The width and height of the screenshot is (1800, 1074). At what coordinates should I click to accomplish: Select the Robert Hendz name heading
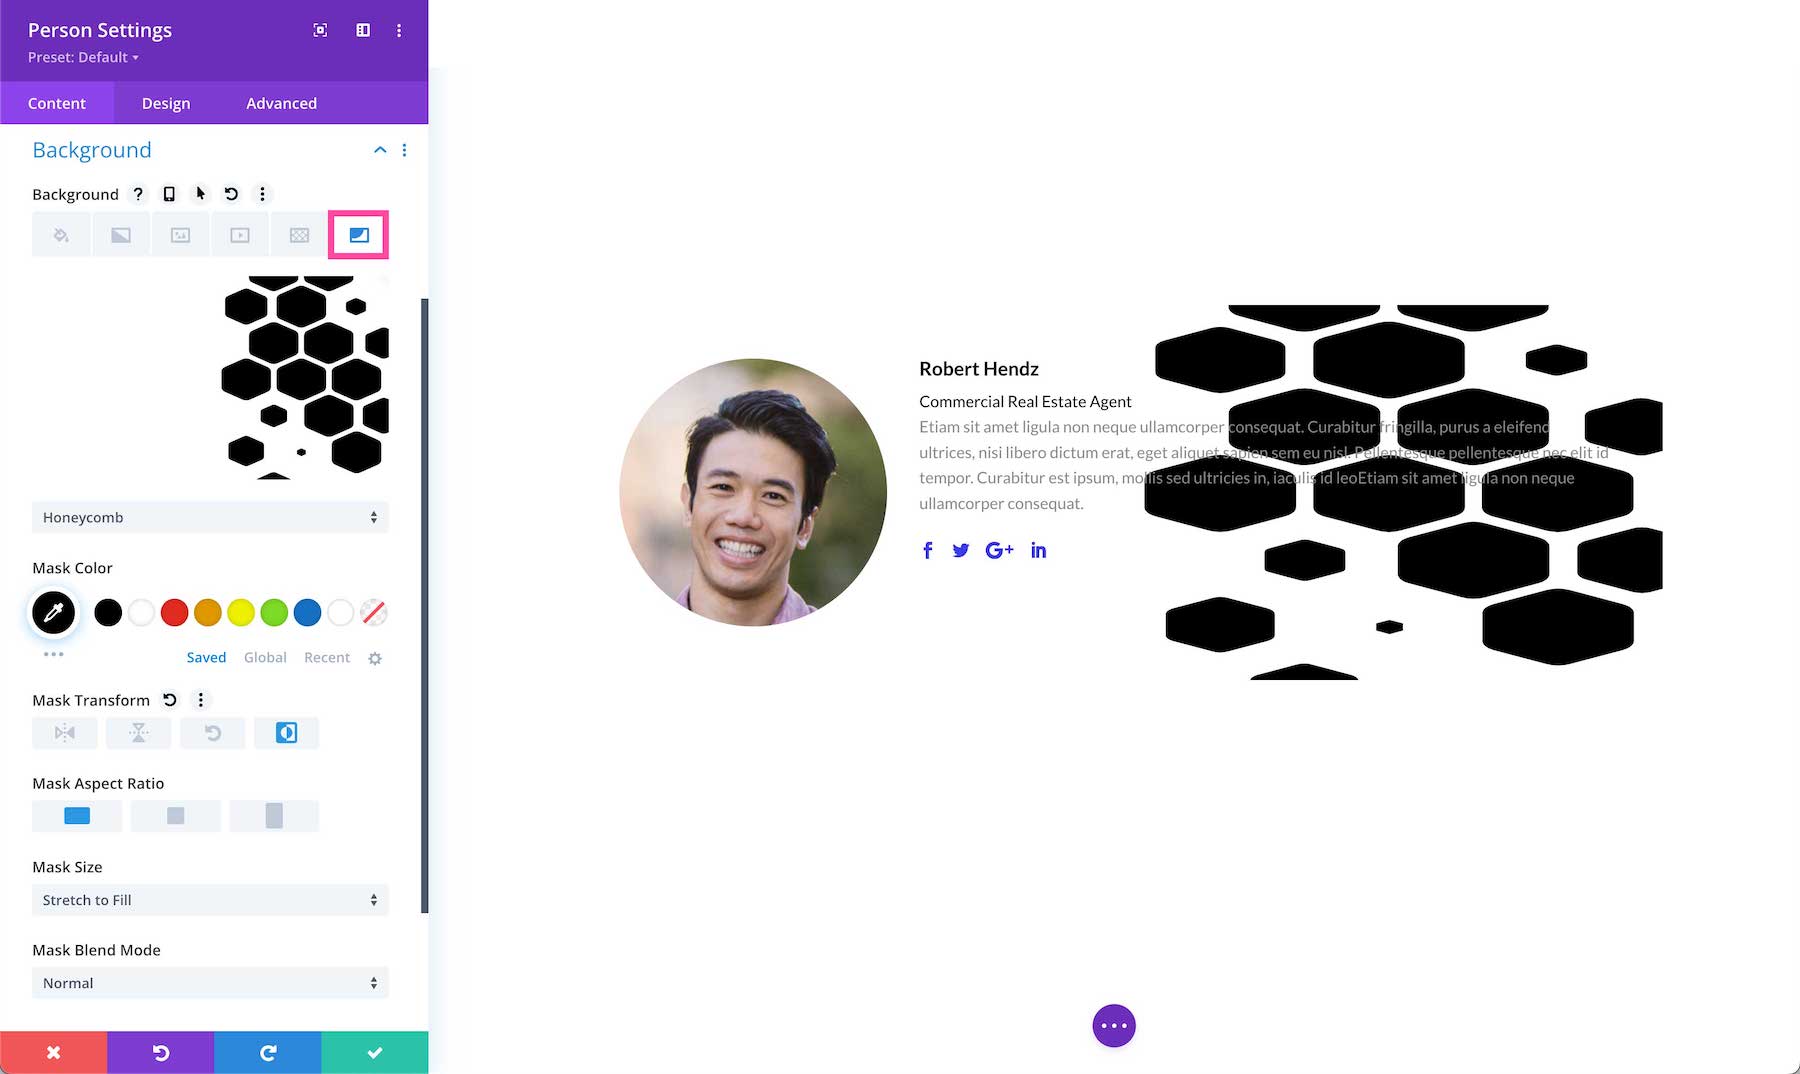[979, 369]
